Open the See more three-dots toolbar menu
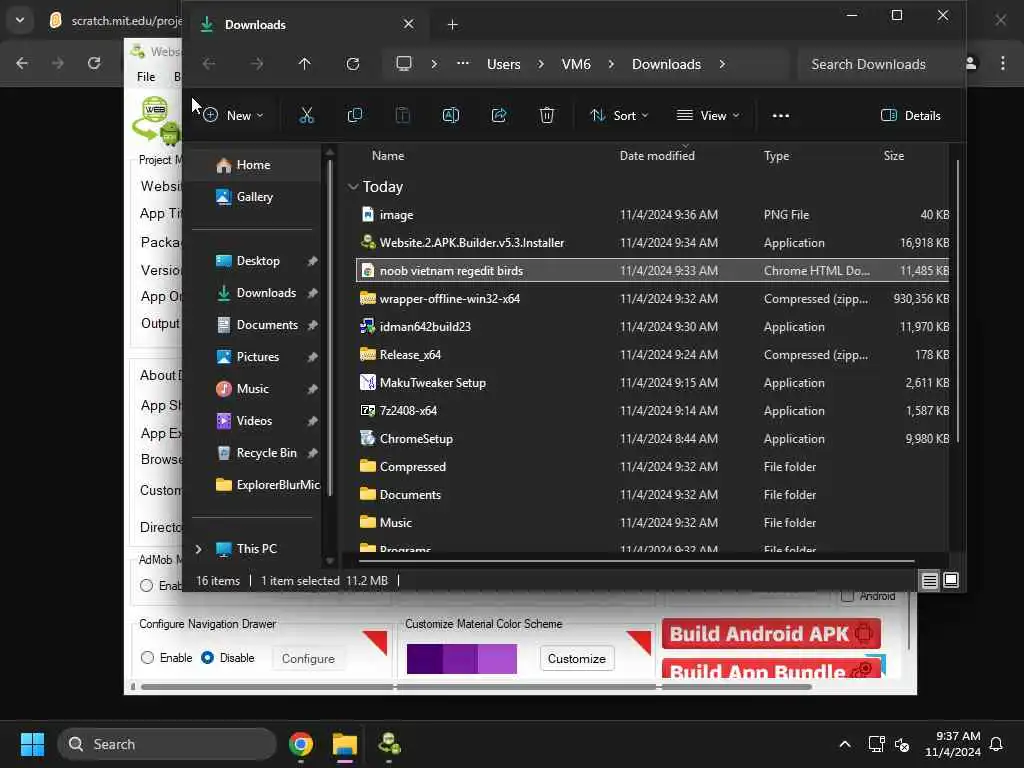 (780, 116)
